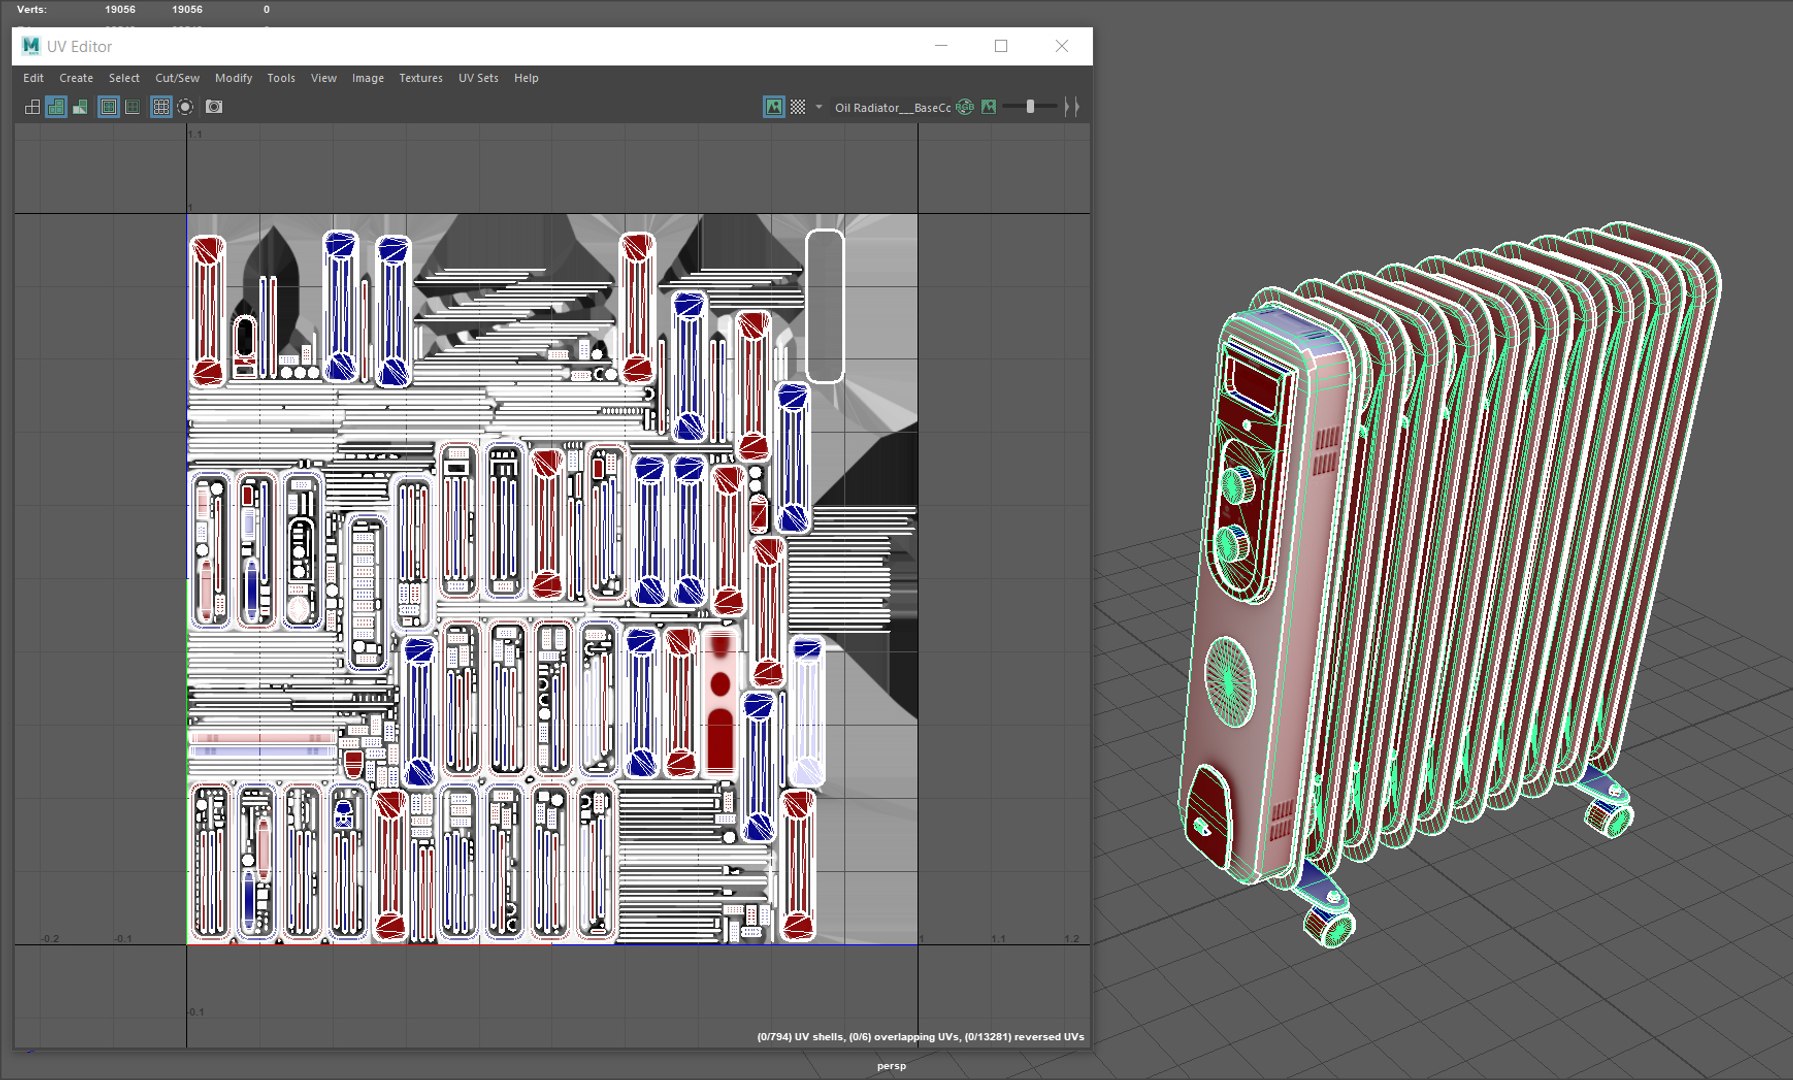Click the RGB channels icon
1793x1080 pixels.
tap(965, 107)
